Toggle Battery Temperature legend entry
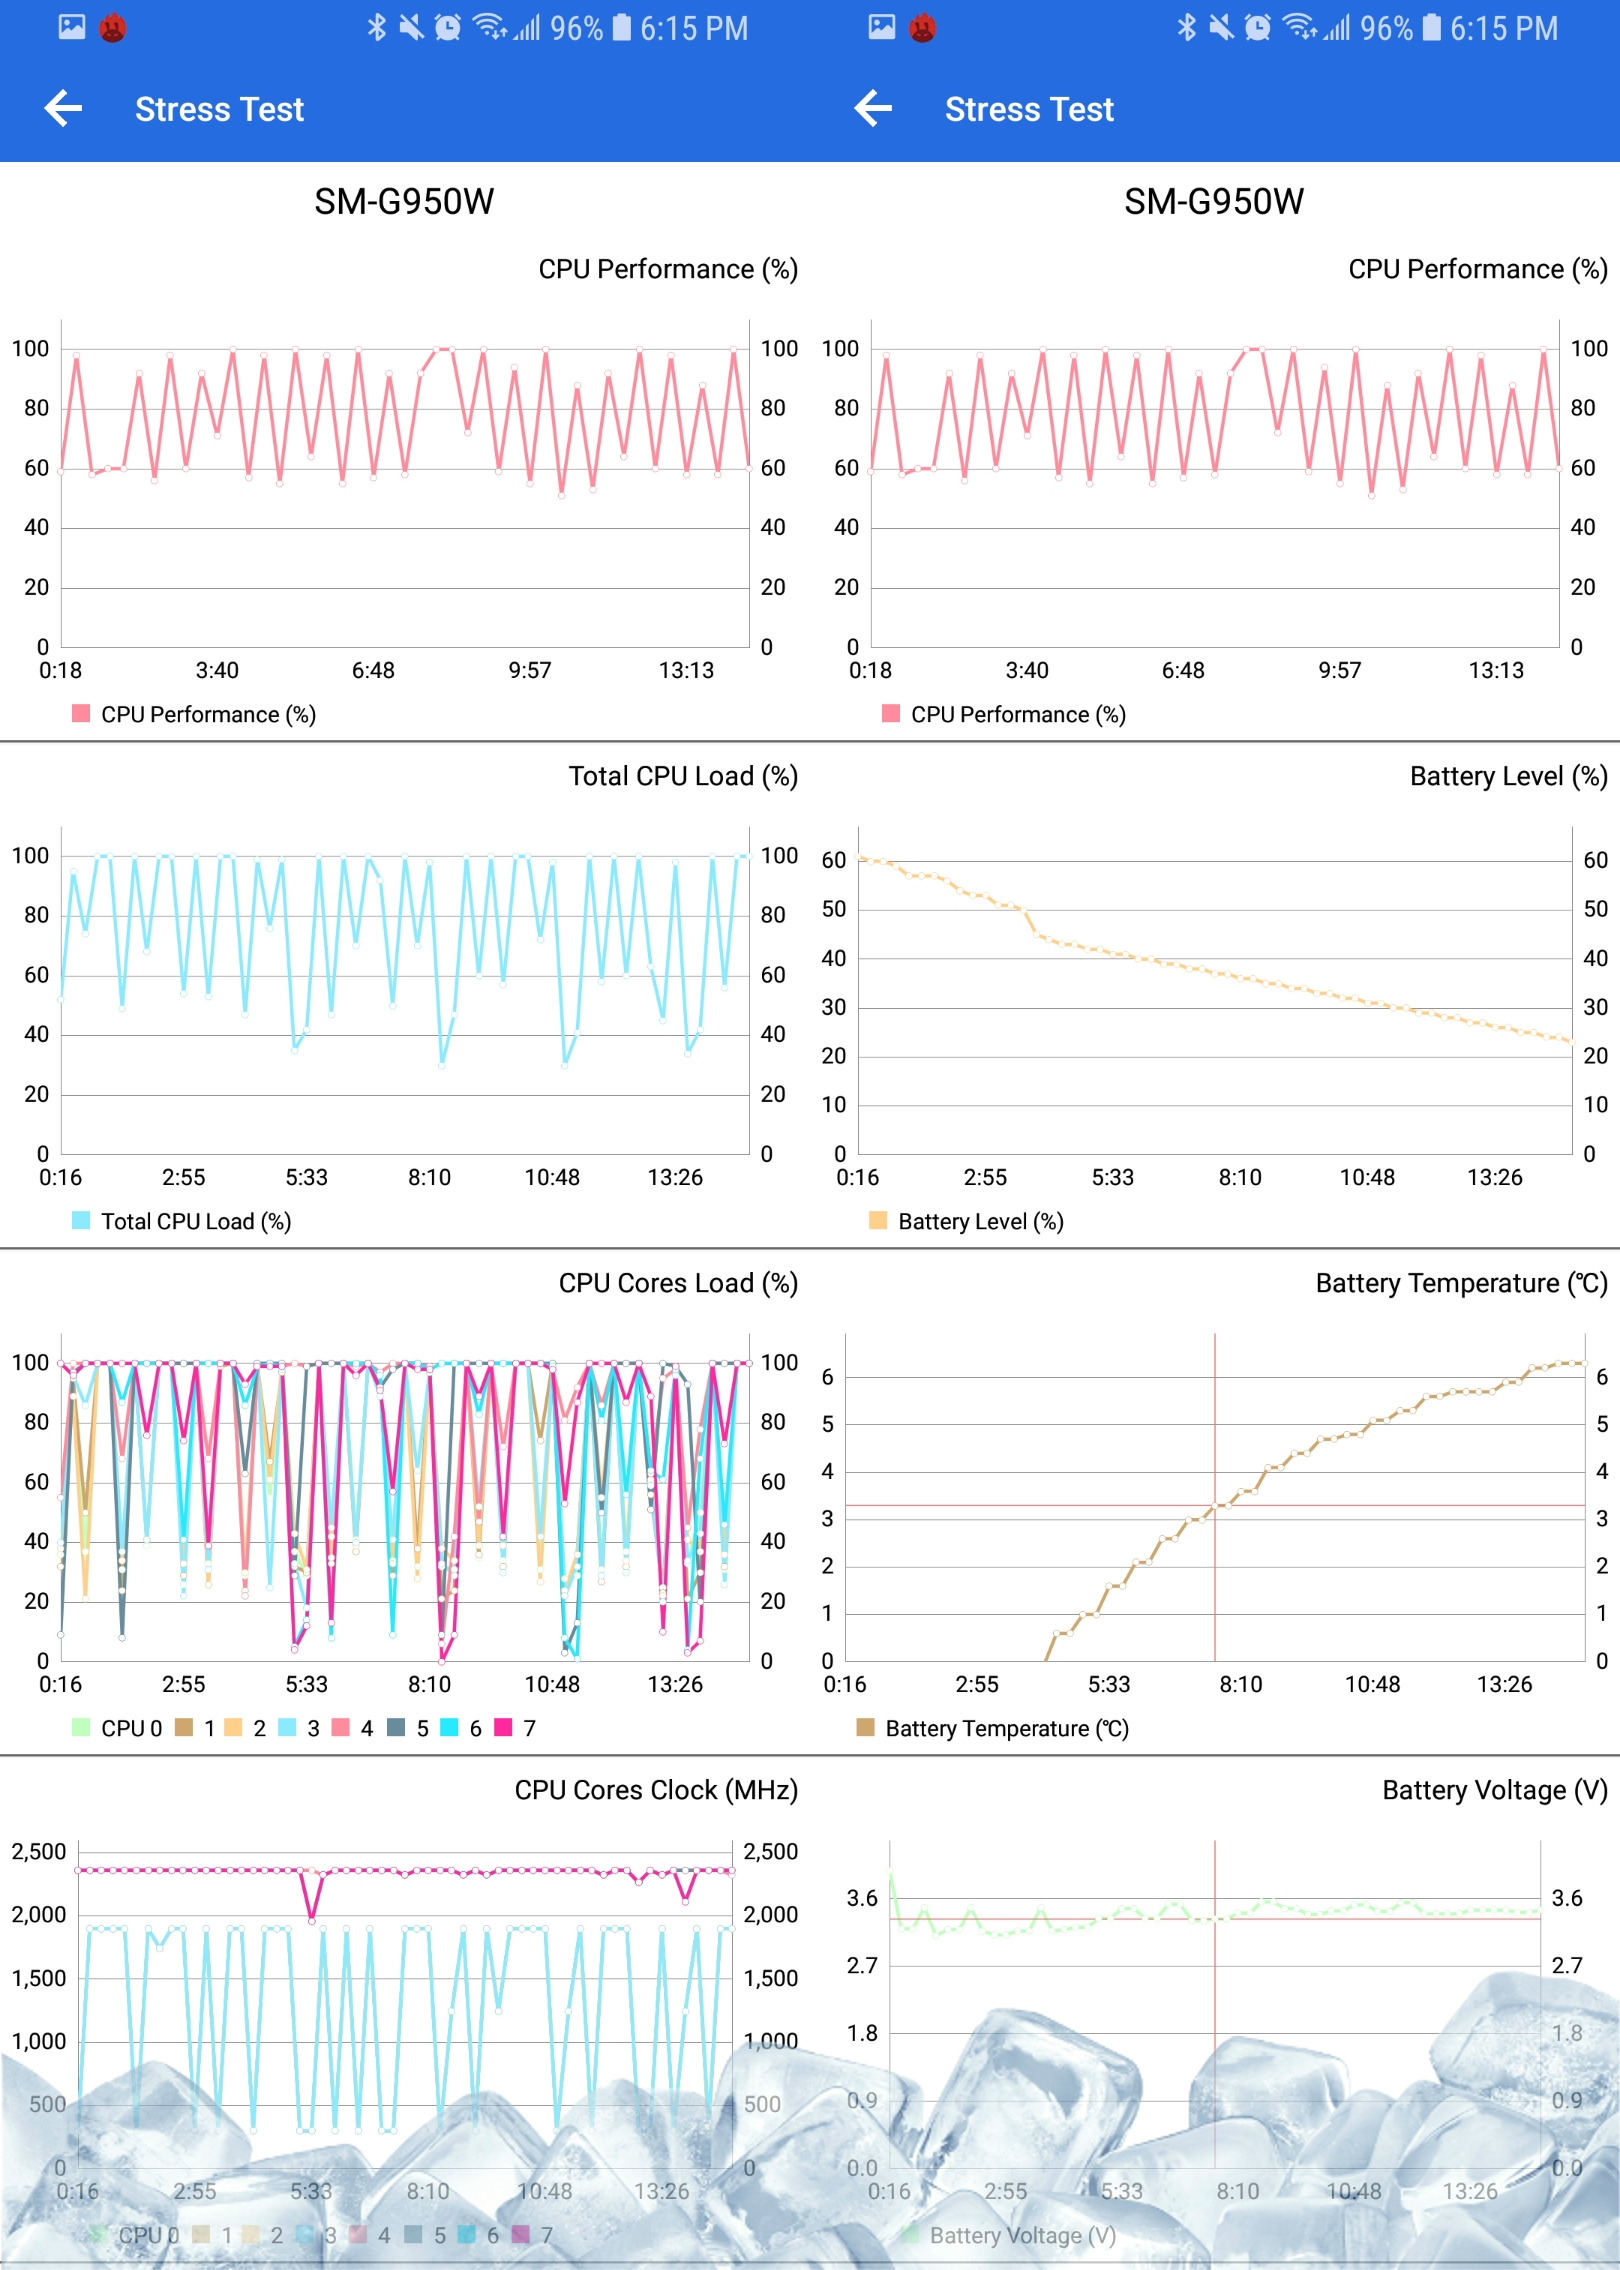Image resolution: width=1620 pixels, height=2270 pixels. click(993, 1728)
